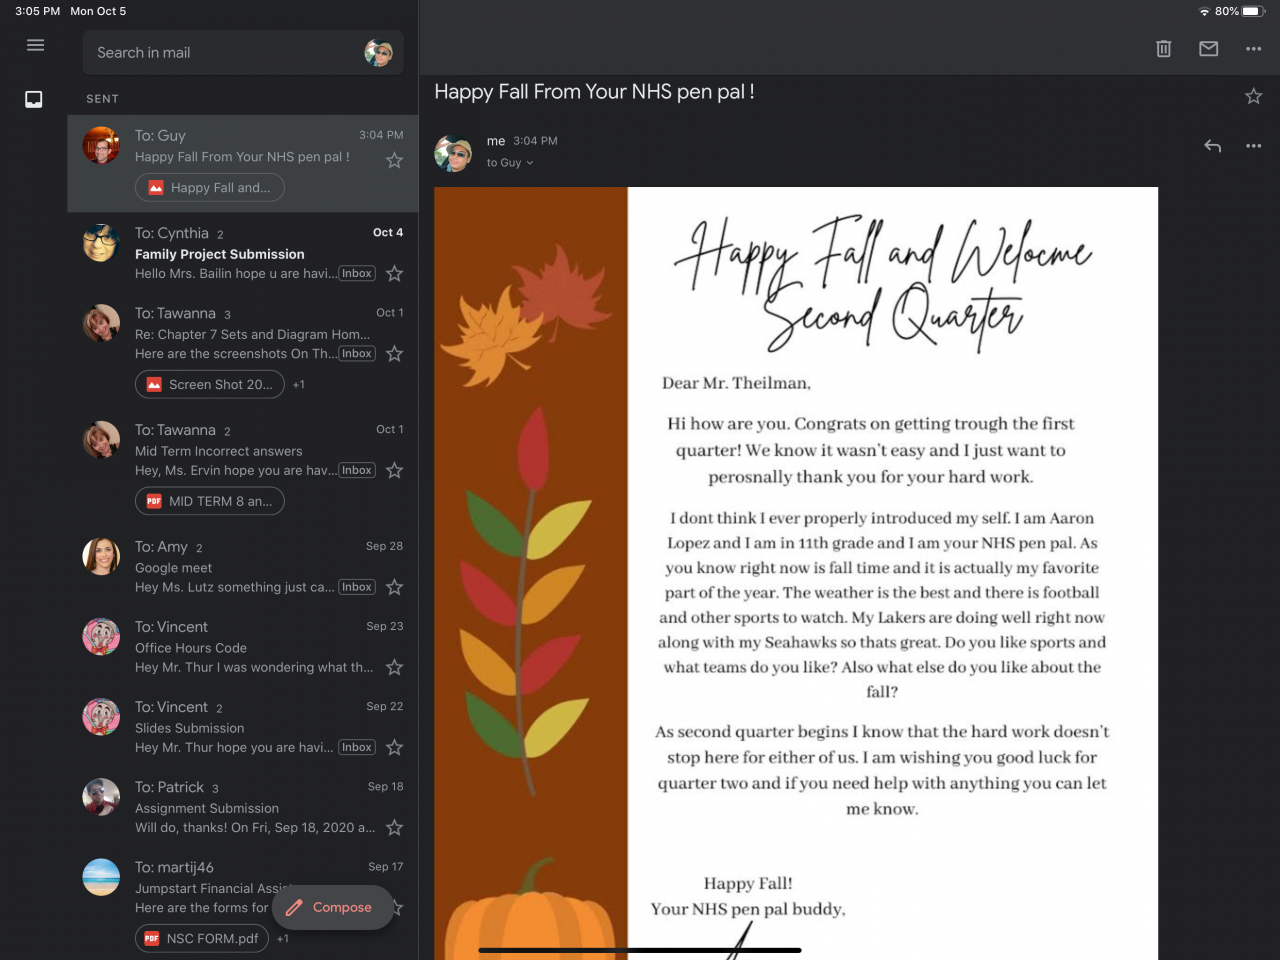
Task: Star the Family Project Submission email
Action: (x=394, y=273)
